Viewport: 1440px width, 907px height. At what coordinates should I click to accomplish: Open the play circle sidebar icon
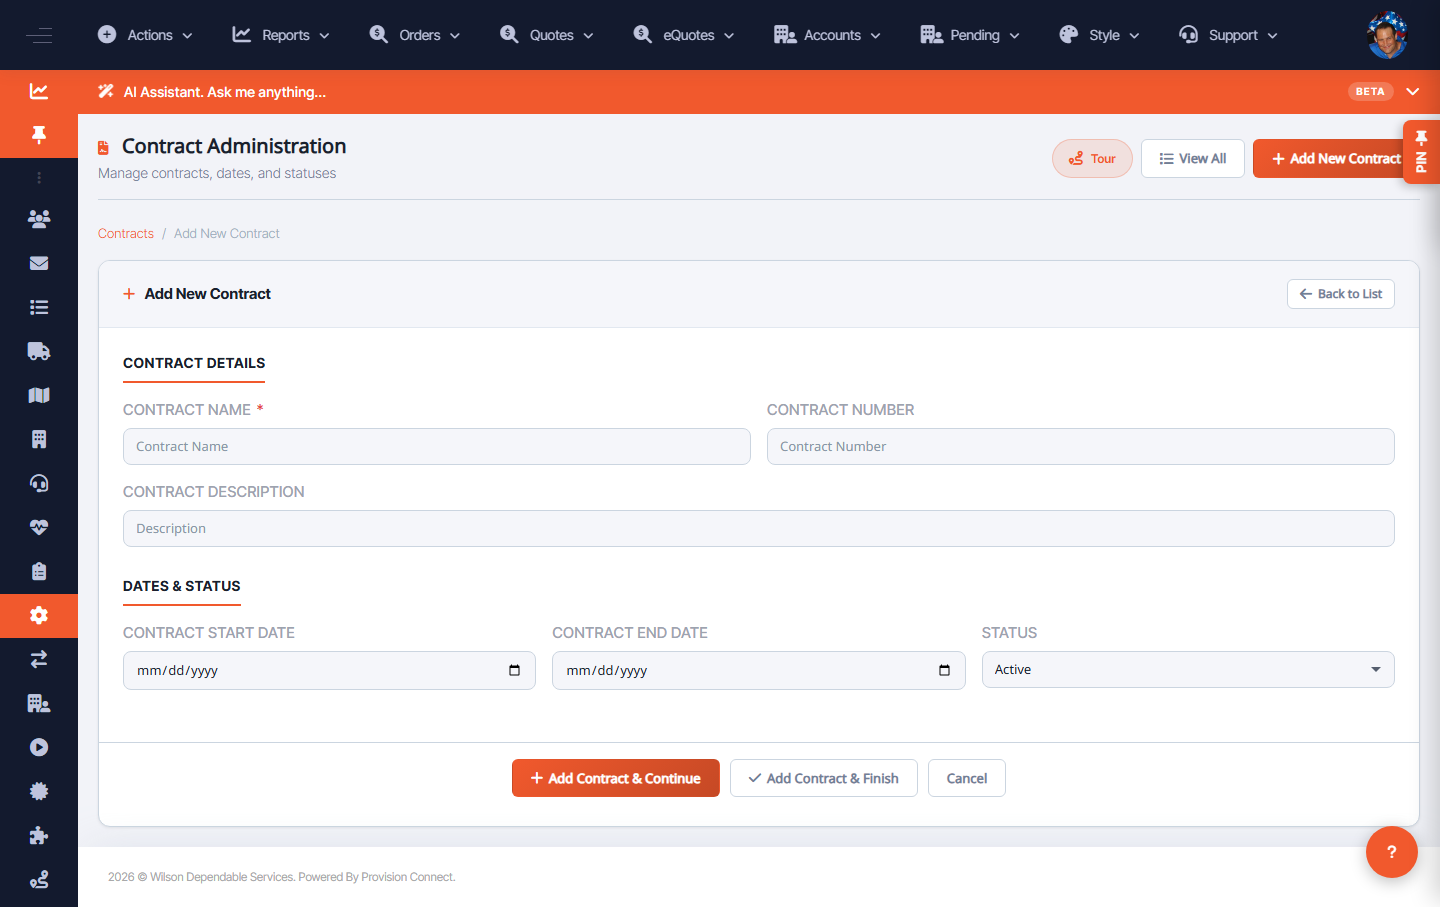[39, 747]
